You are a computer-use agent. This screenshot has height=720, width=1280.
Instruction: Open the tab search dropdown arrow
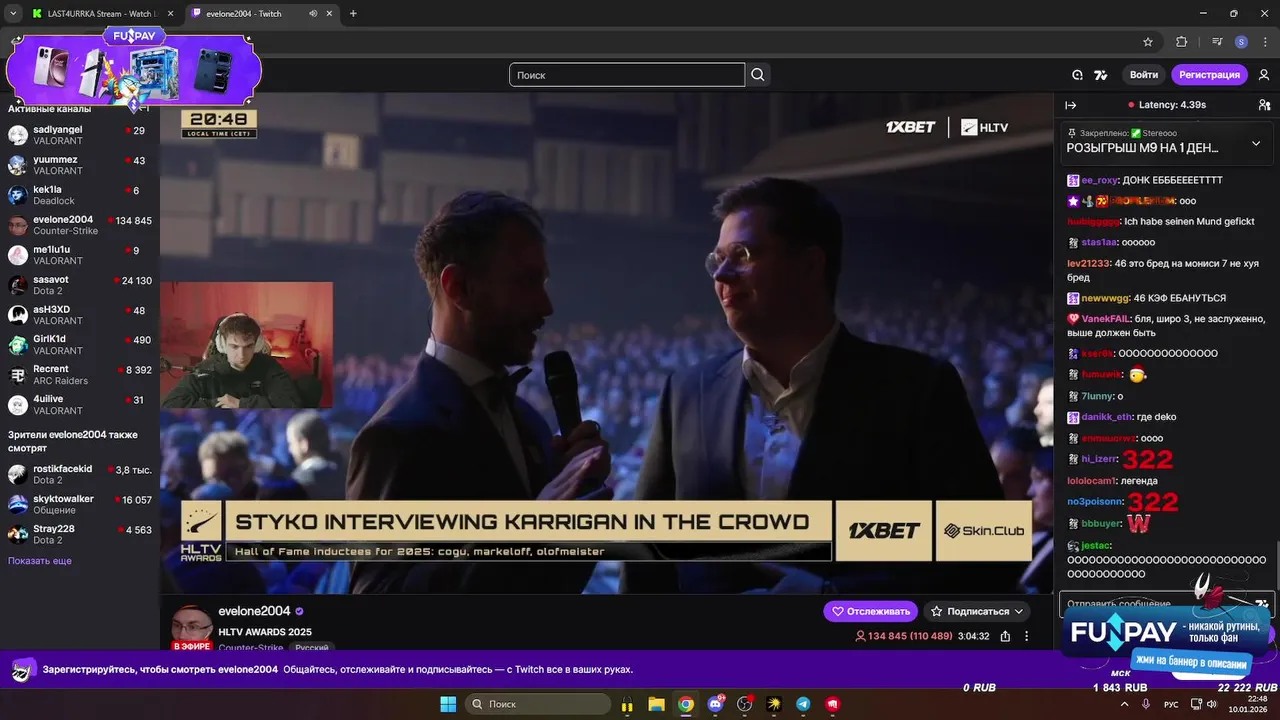pyautogui.click(x=13, y=14)
